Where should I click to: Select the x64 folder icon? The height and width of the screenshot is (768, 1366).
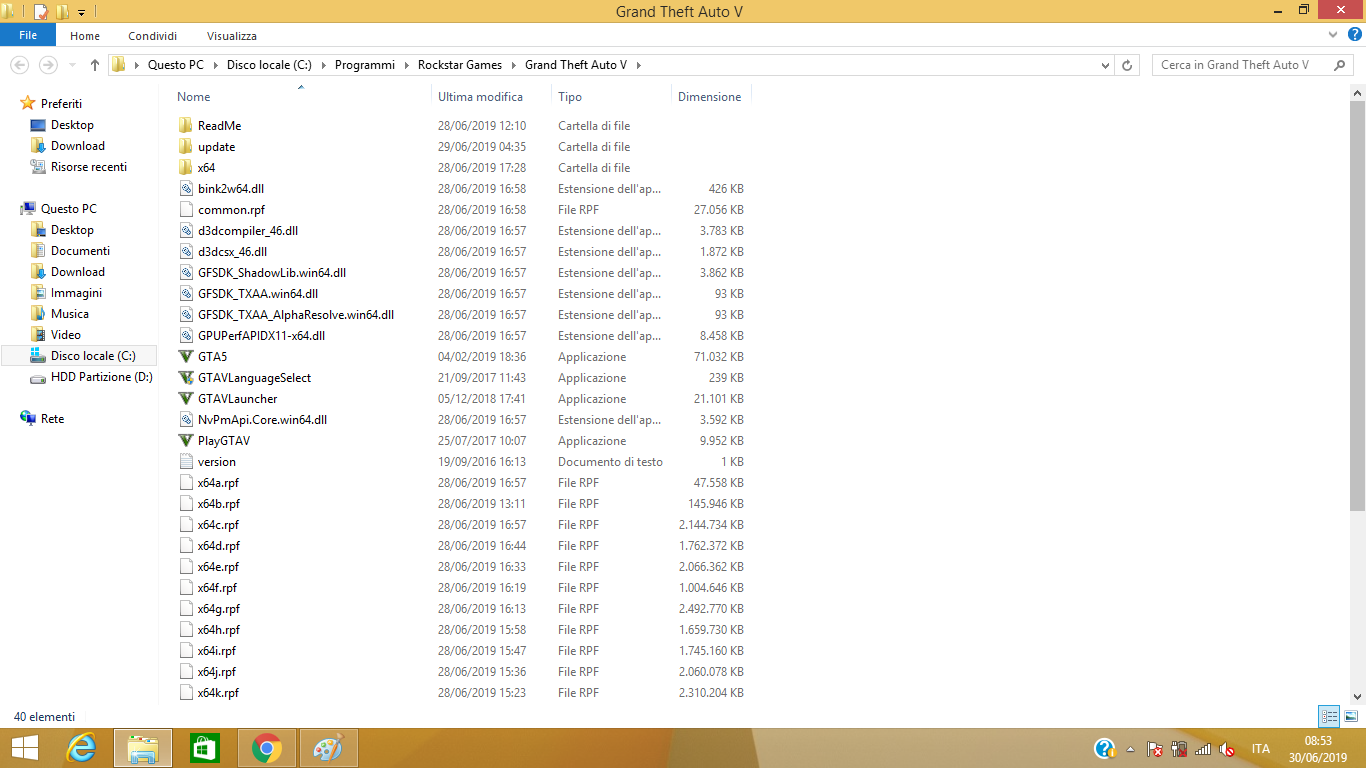(185, 168)
